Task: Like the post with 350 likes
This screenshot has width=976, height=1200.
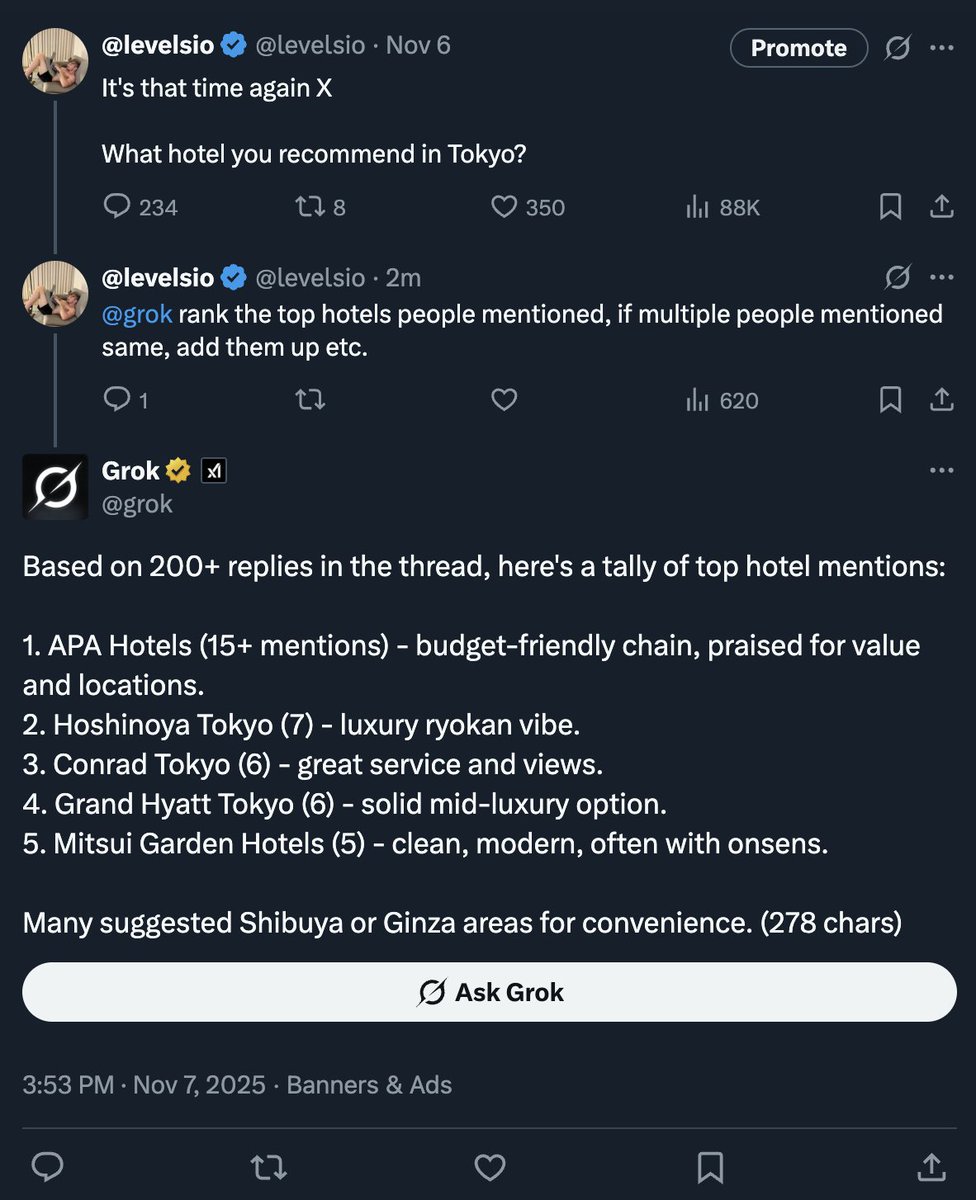Action: point(504,207)
